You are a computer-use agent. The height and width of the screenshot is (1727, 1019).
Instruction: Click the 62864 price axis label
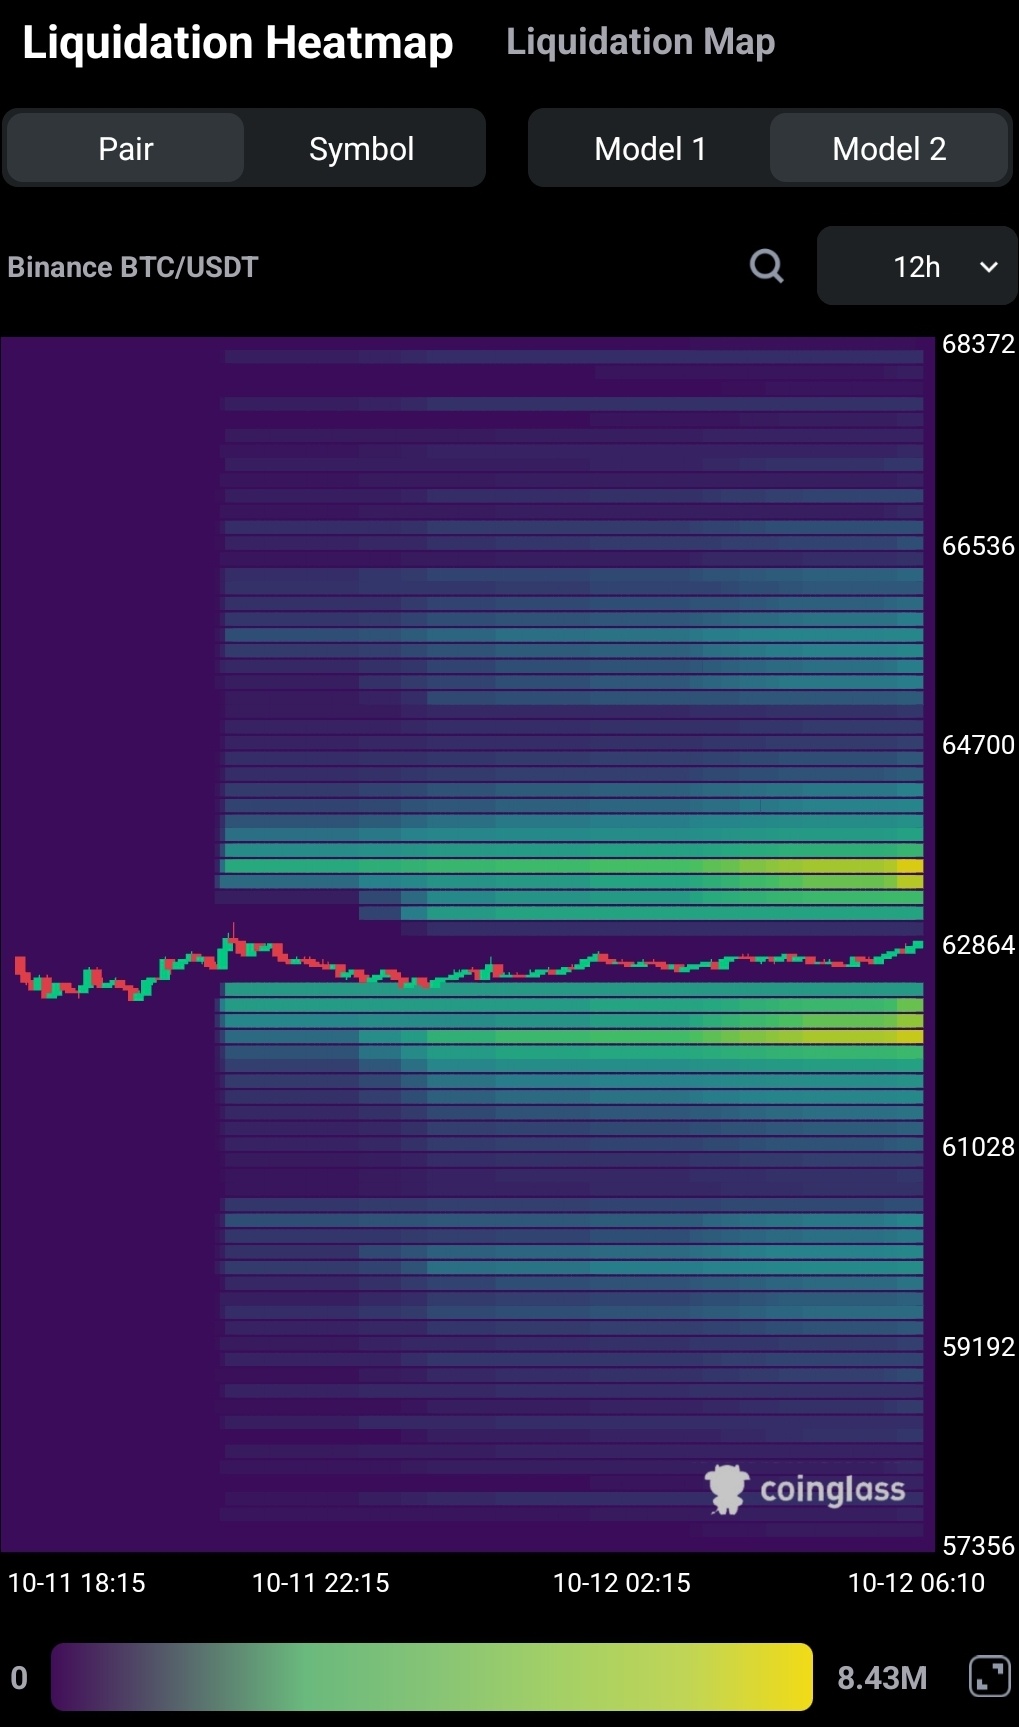tap(978, 945)
